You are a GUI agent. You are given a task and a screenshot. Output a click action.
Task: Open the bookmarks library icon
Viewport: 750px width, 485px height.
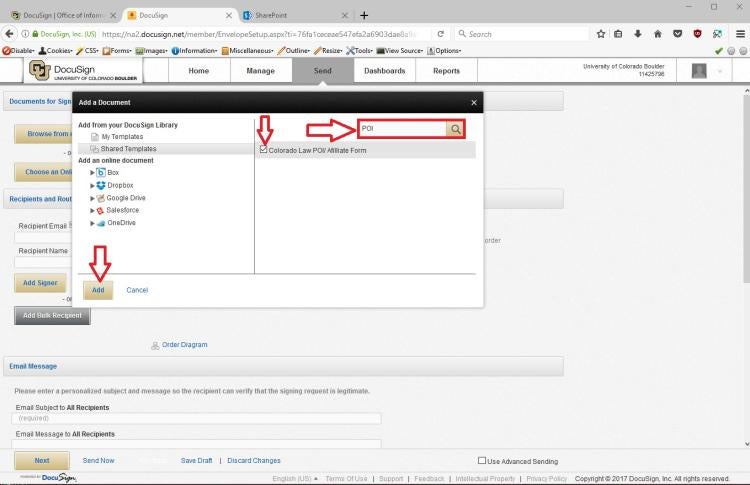[618, 34]
